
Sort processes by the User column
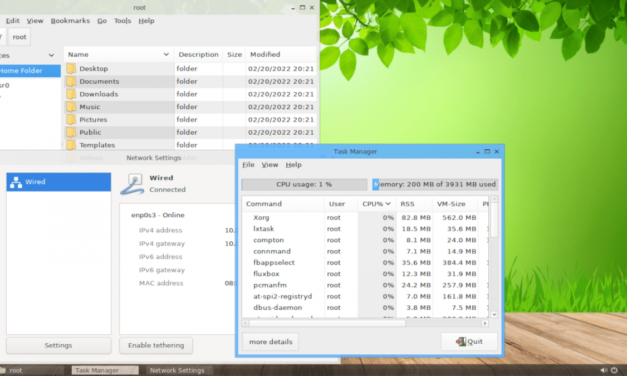click(341, 204)
